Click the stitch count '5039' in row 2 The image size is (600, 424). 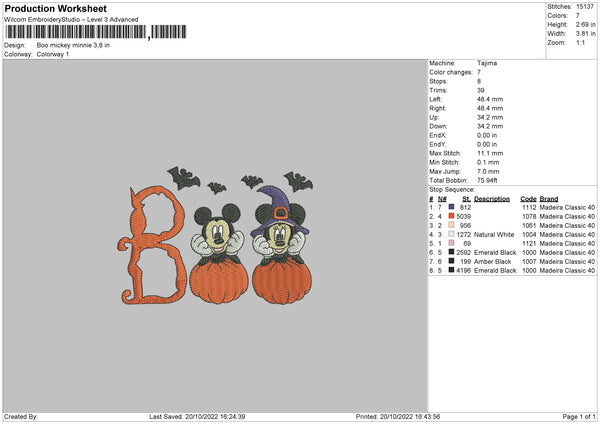pyautogui.click(x=463, y=216)
